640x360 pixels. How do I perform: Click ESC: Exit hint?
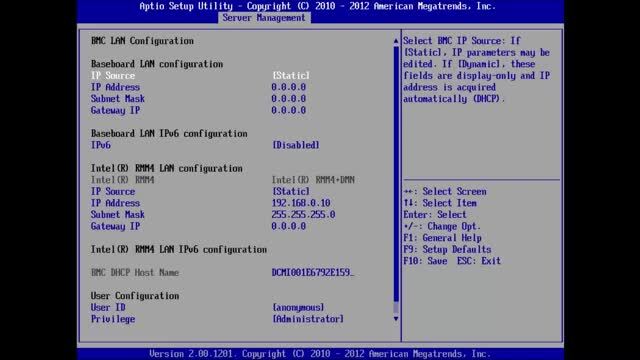point(479,261)
